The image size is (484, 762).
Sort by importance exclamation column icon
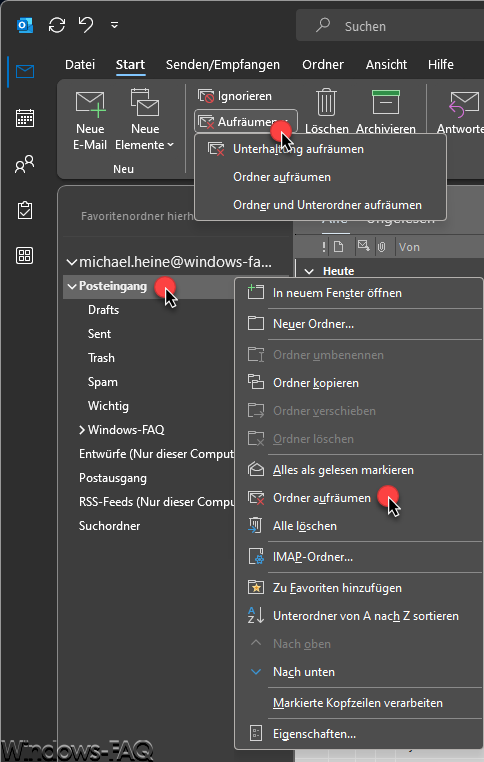pos(324,247)
